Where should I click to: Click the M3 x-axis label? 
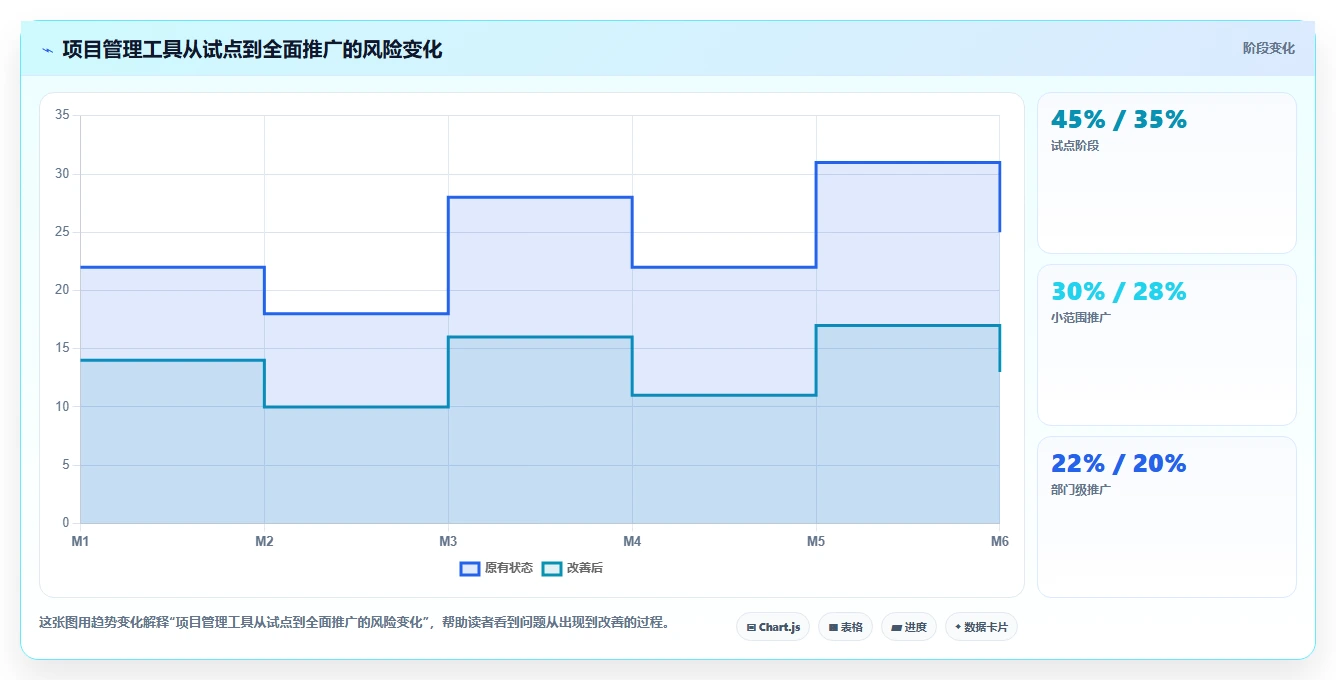[448, 541]
